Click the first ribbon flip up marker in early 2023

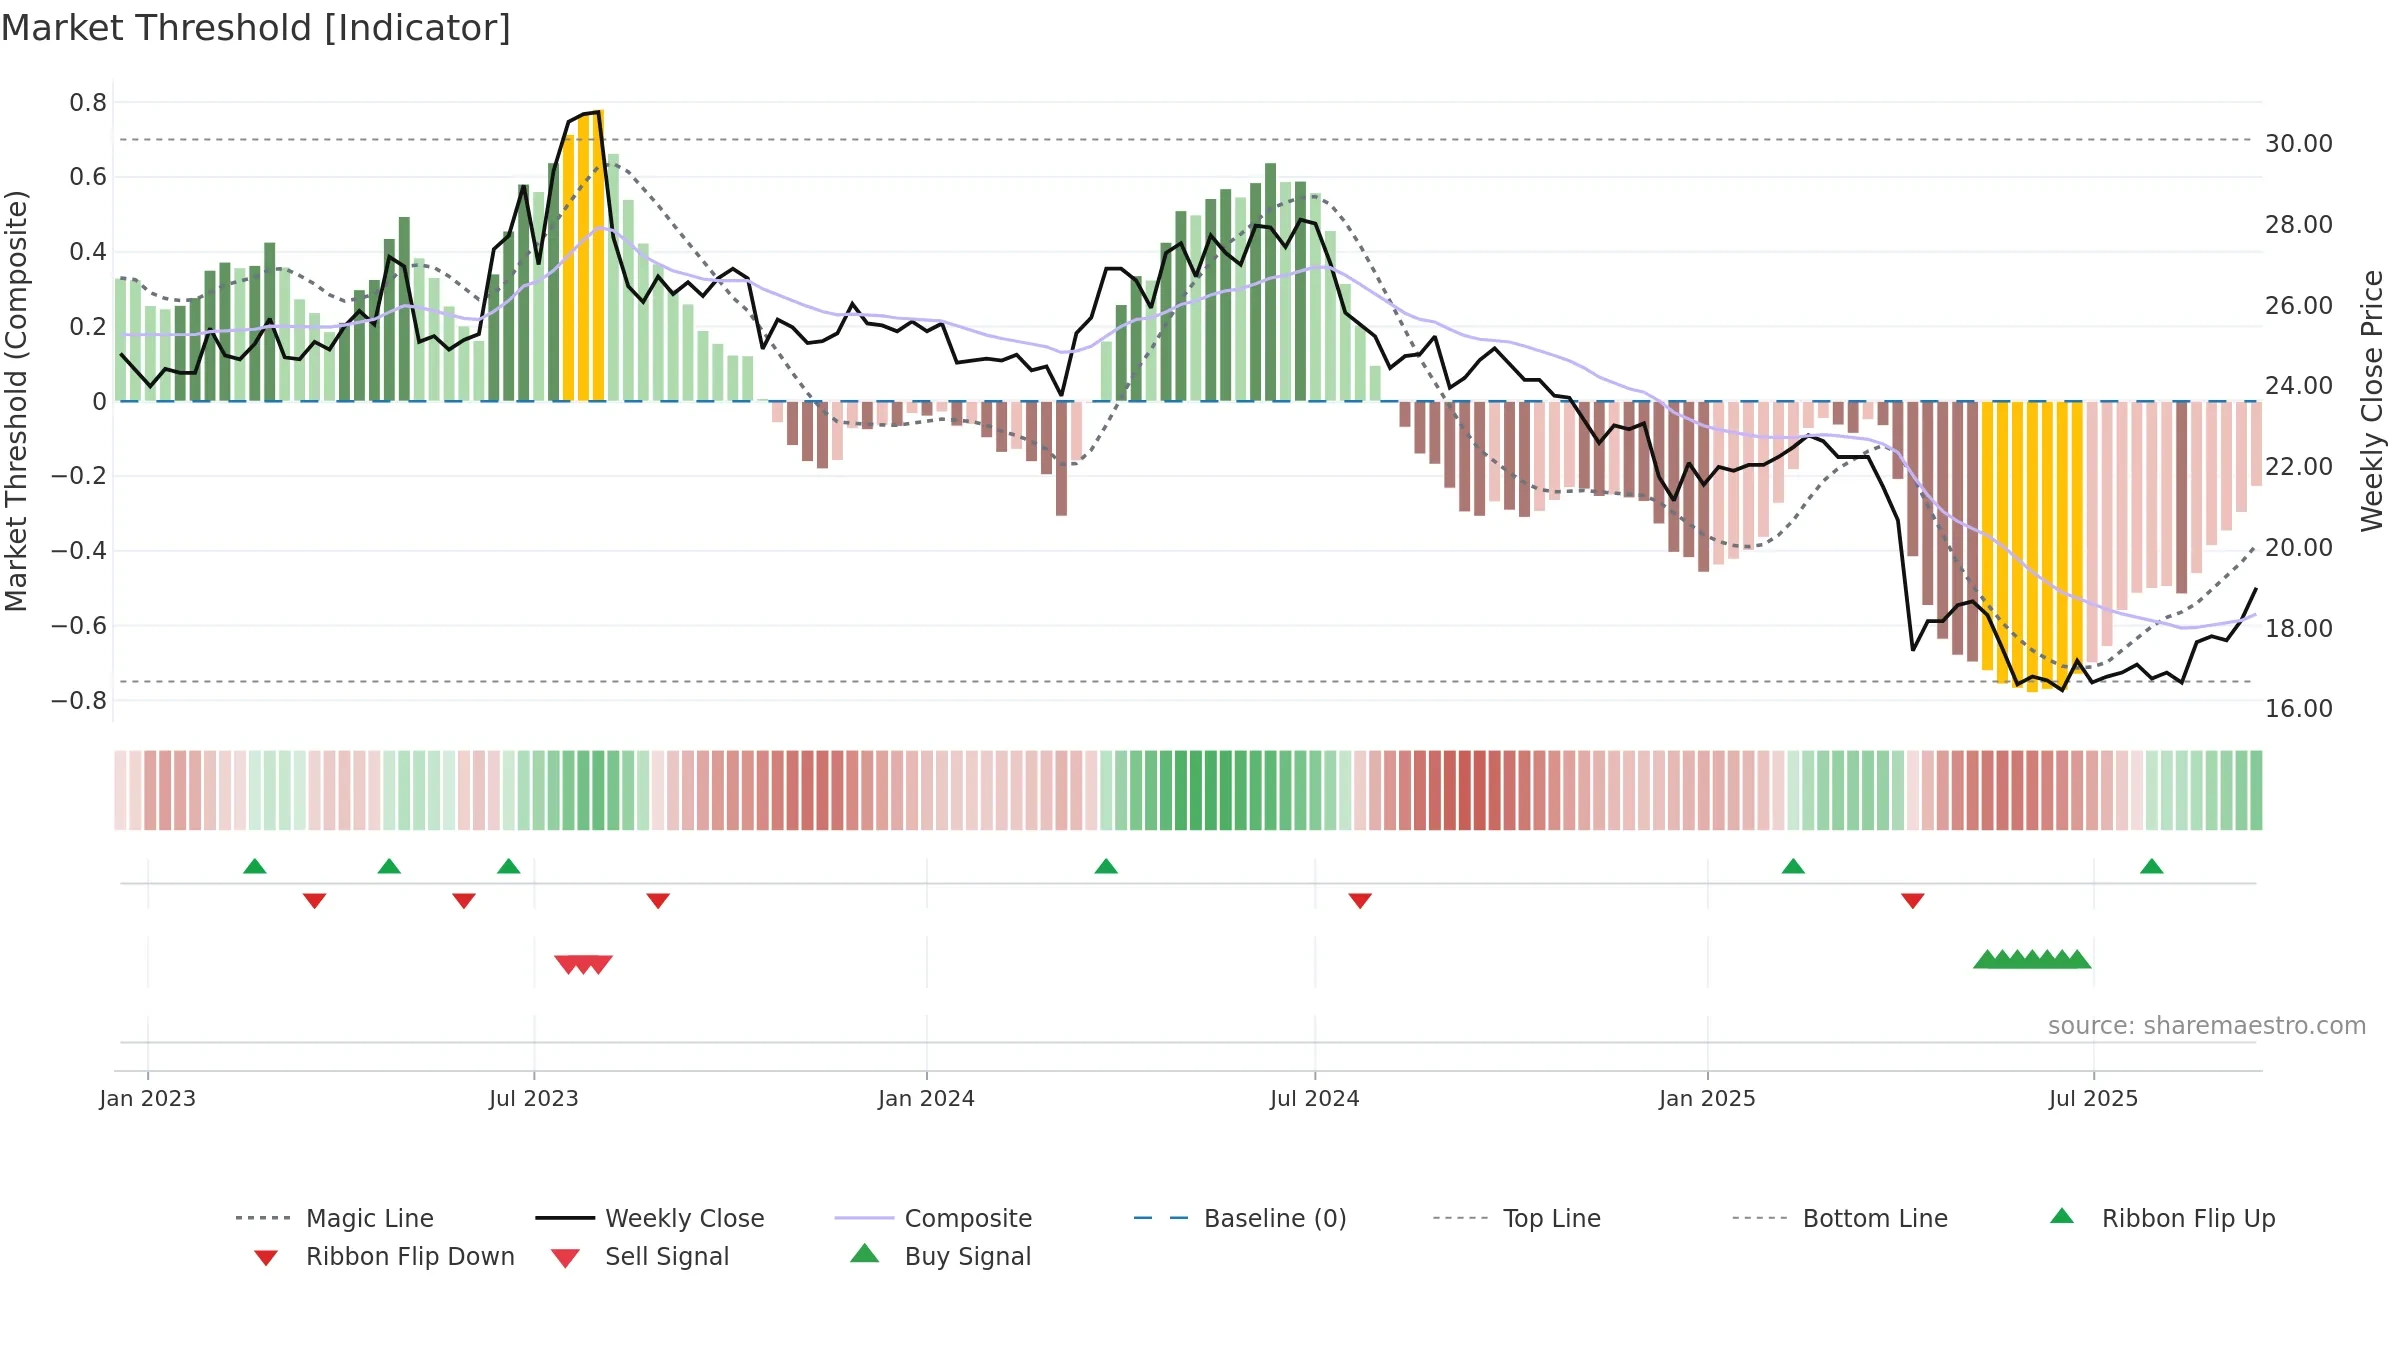255,866
